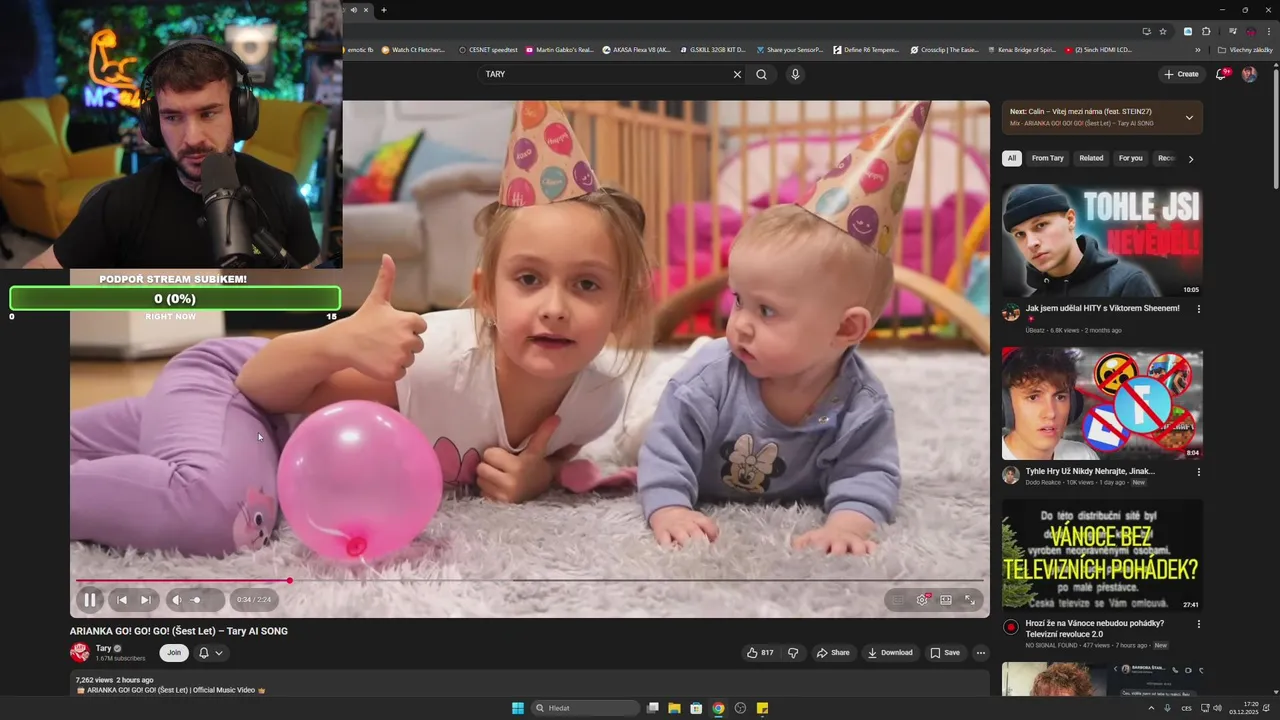Download the video
Screen dimensions: 1280x720
click(890, 653)
